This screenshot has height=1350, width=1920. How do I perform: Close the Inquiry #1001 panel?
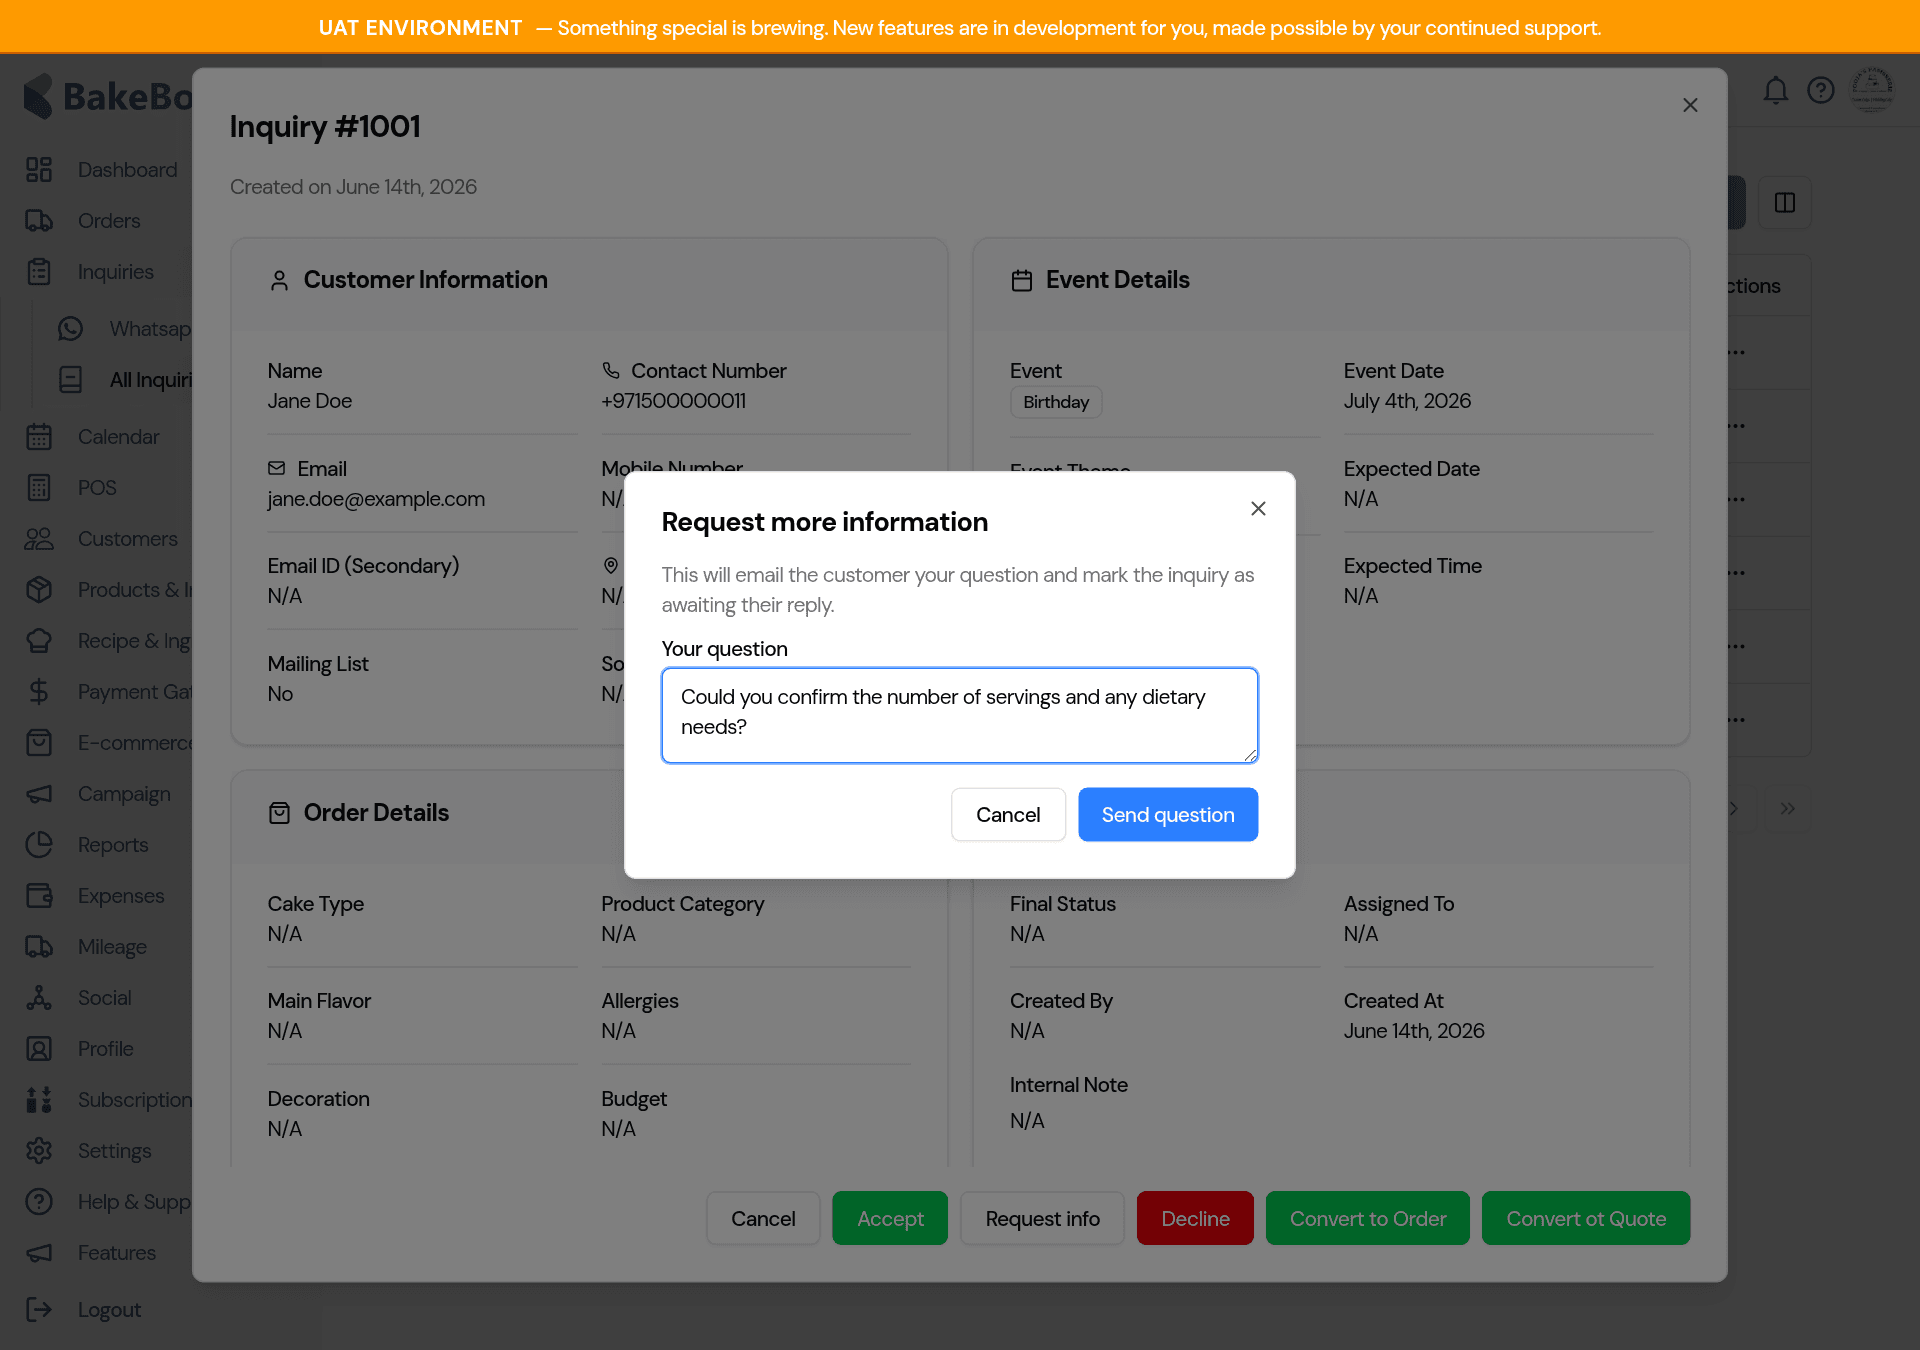pos(1690,105)
